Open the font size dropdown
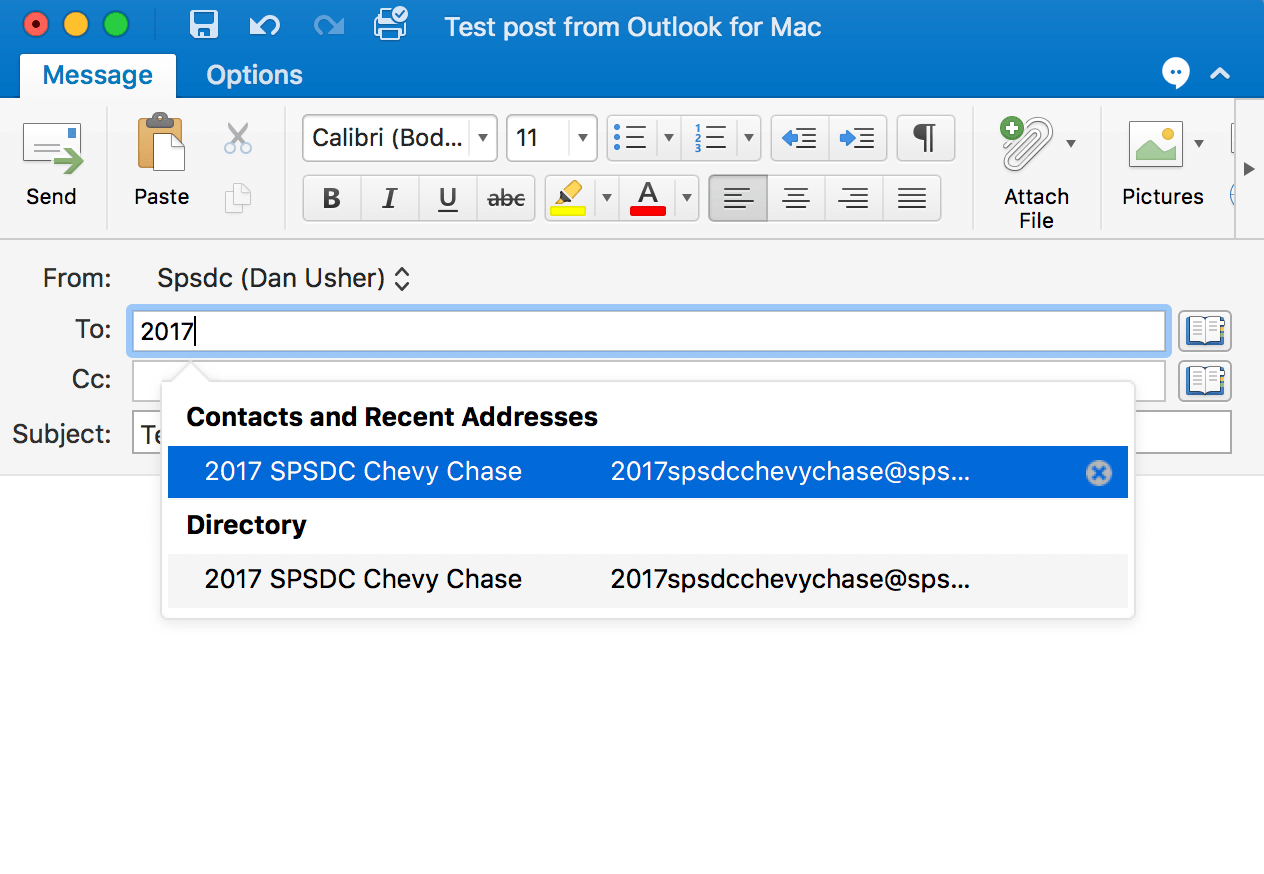The width and height of the screenshot is (1264, 874). coord(584,138)
